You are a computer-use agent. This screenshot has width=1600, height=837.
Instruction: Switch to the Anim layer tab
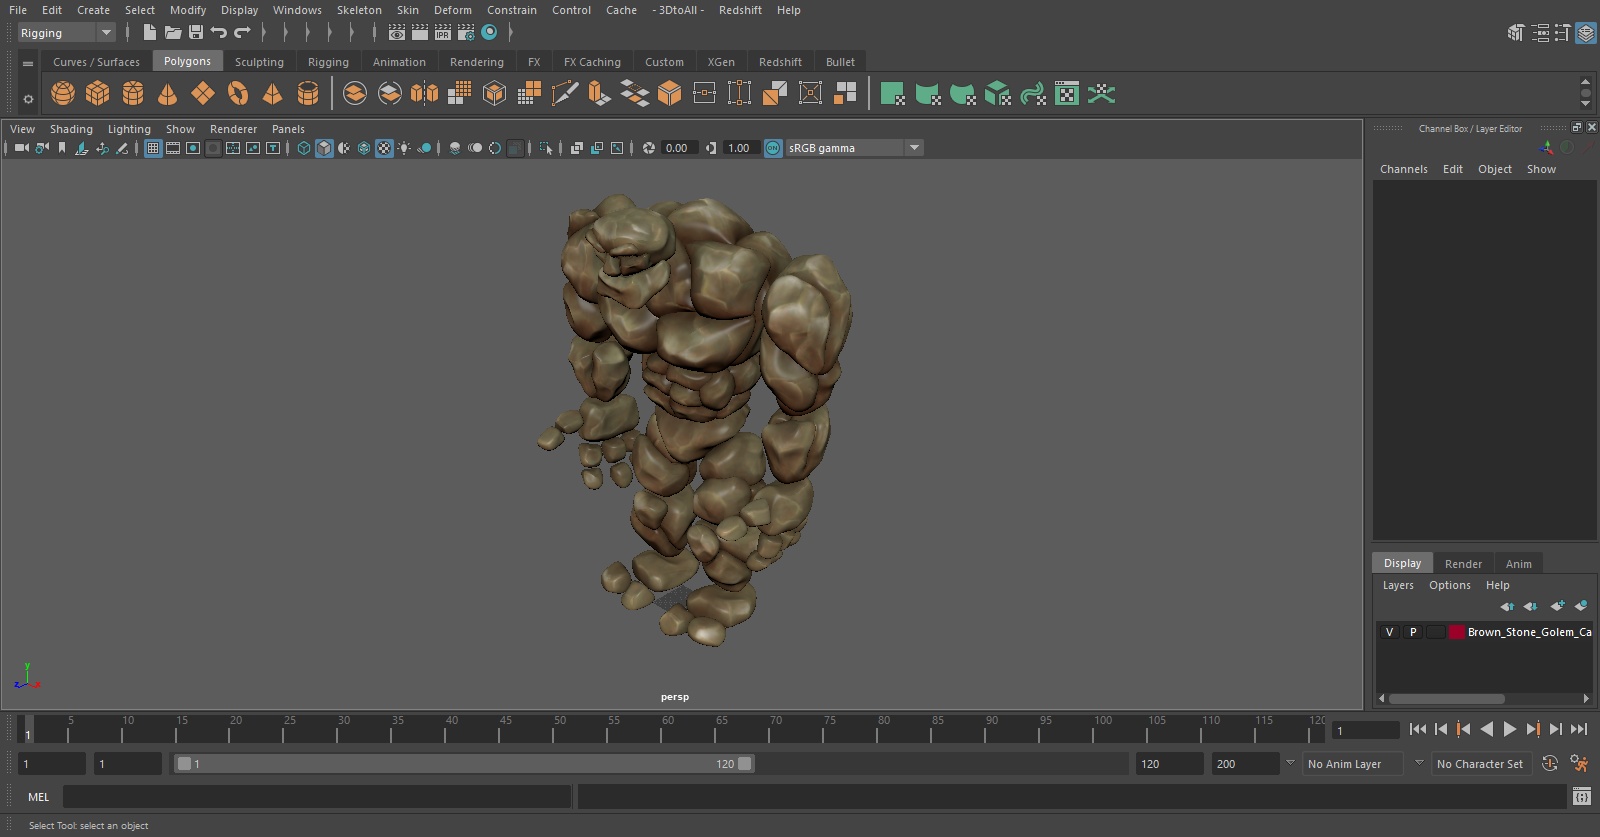click(1518, 564)
